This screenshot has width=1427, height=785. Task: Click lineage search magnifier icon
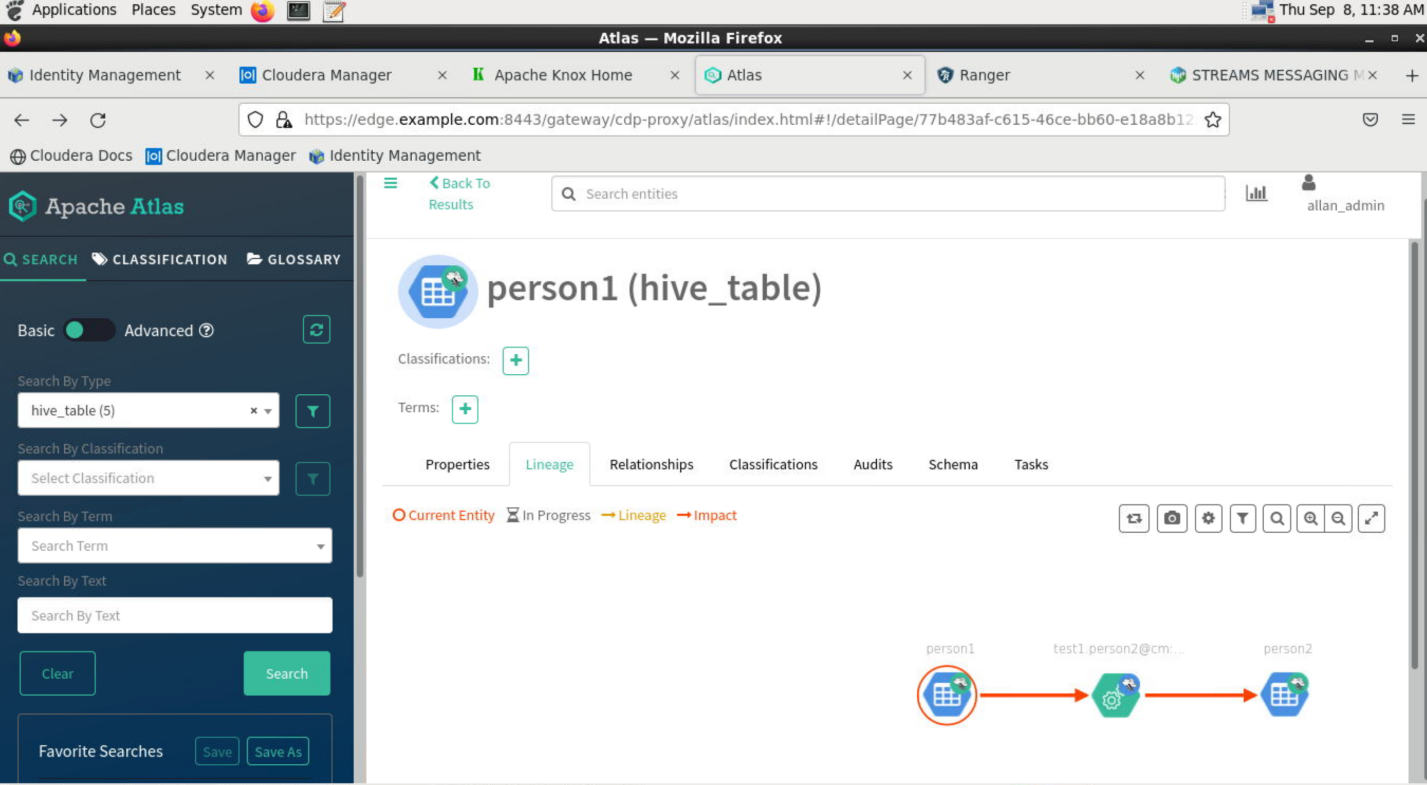[x=1277, y=518]
